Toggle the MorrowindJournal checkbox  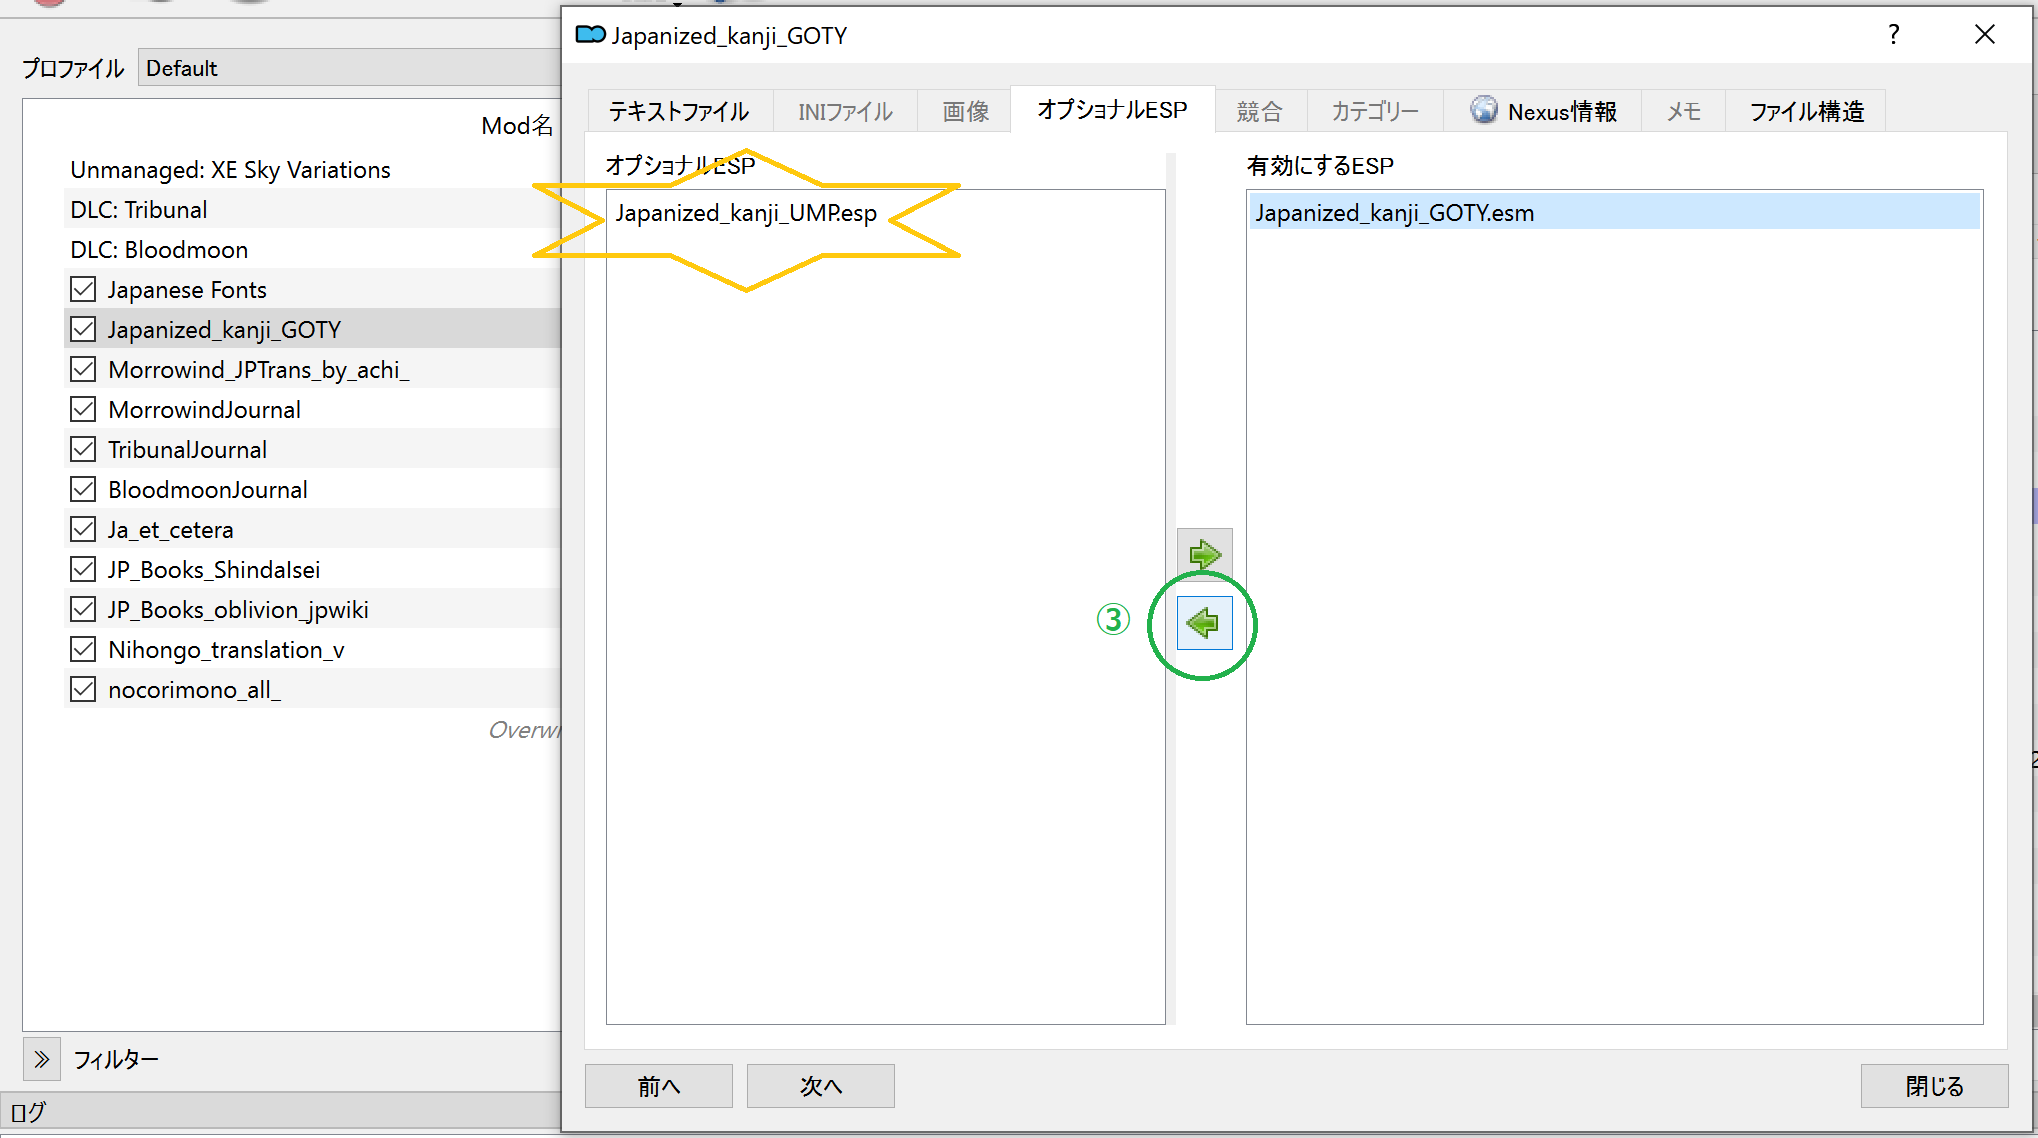click(84, 410)
